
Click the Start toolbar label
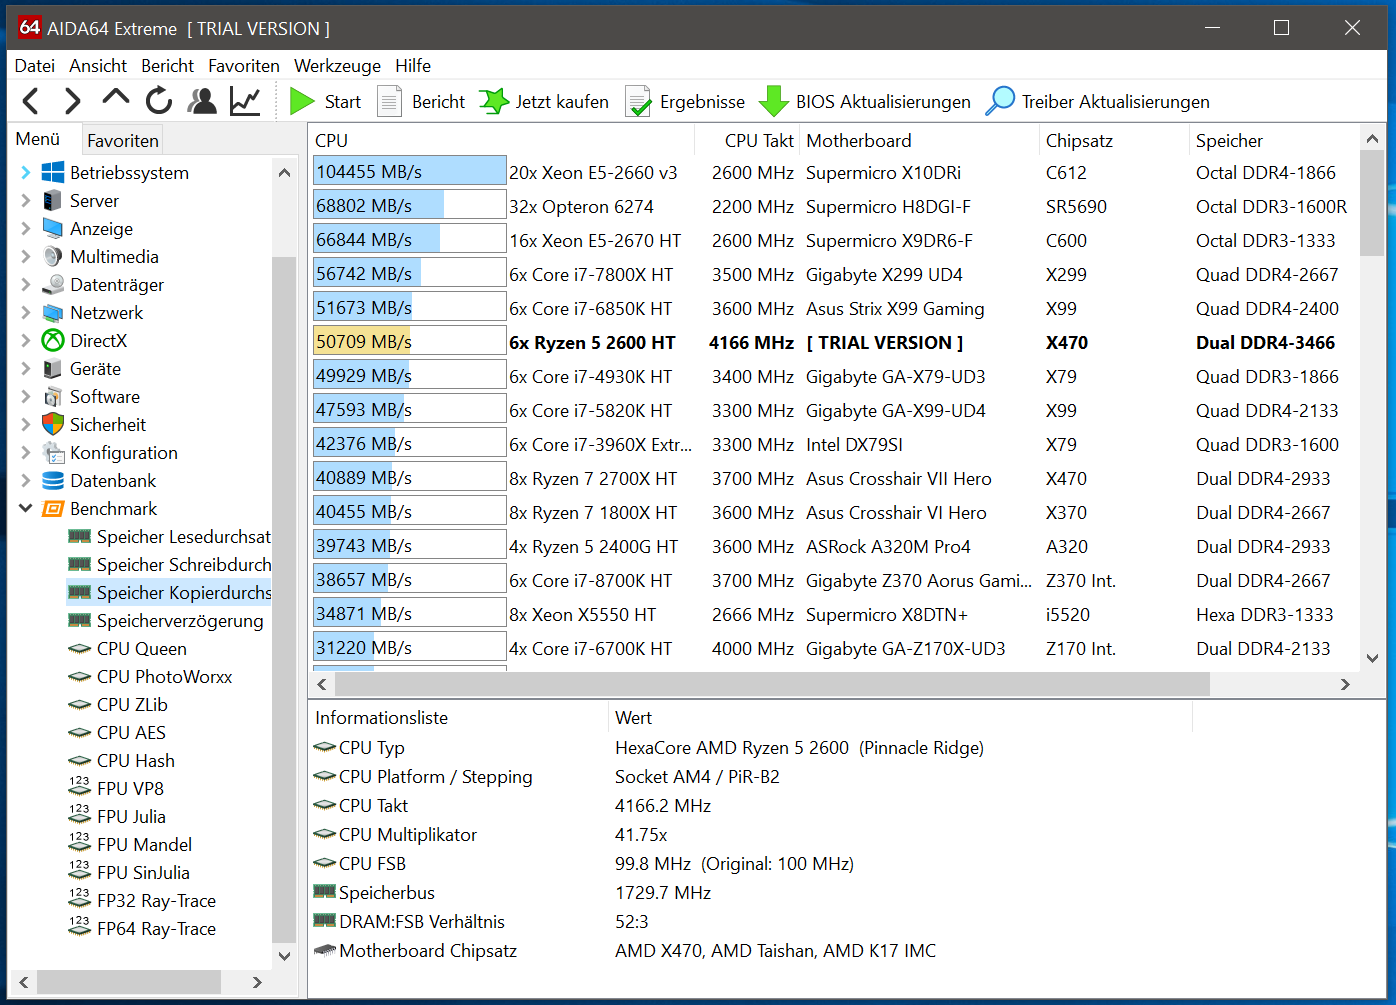[x=343, y=101]
